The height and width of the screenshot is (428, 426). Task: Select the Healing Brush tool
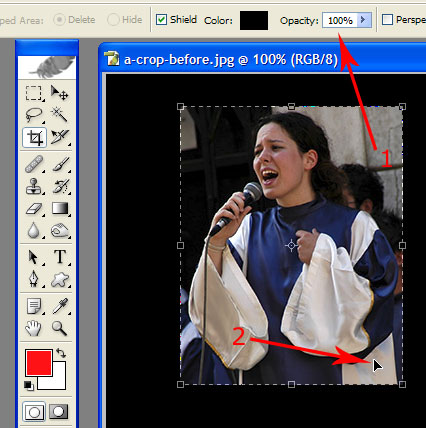coord(34,164)
